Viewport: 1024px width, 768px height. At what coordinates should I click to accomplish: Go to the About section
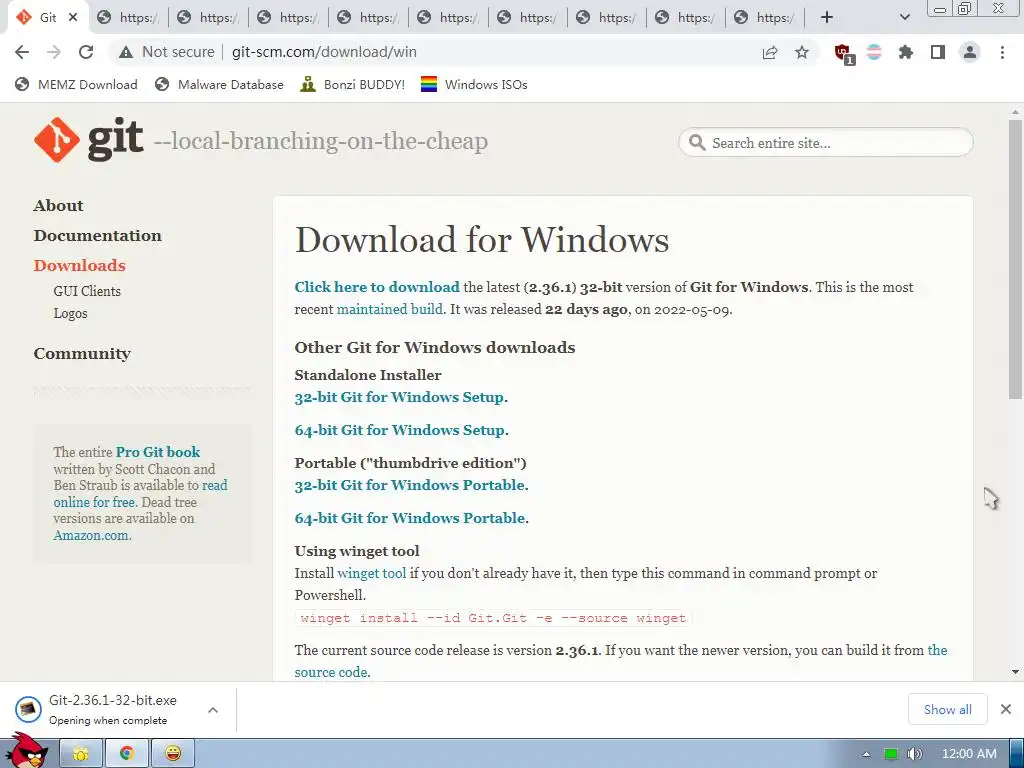tap(58, 206)
